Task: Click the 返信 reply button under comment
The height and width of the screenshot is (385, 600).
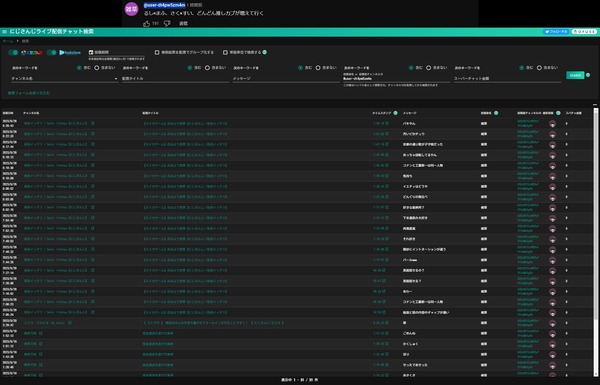Action: (x=183, y=23)
